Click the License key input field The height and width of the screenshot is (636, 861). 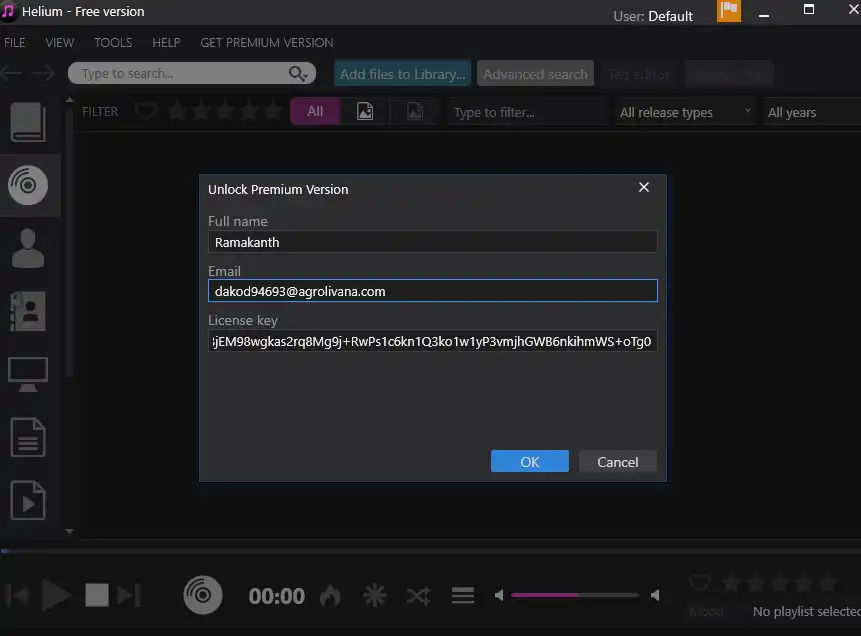432,341
